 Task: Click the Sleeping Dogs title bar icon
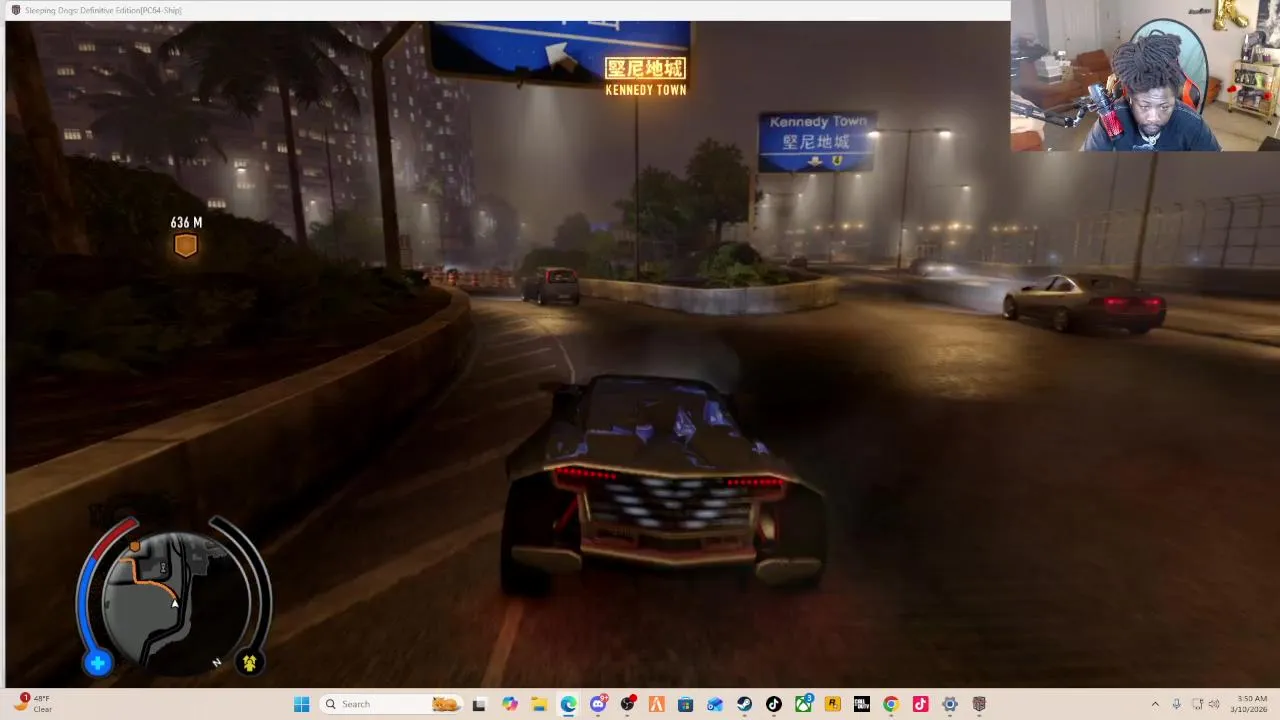tap(15, 10)
